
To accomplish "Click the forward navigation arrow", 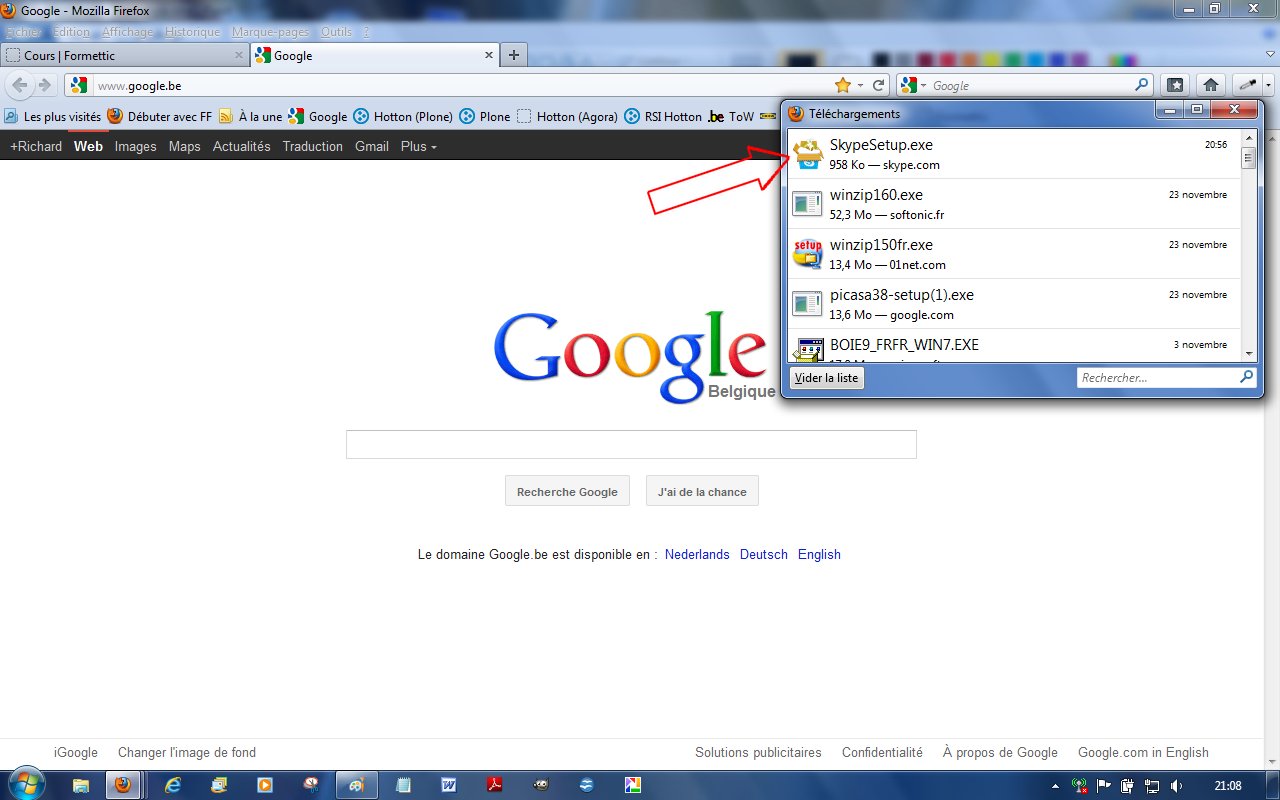I will tap(44, 85).
